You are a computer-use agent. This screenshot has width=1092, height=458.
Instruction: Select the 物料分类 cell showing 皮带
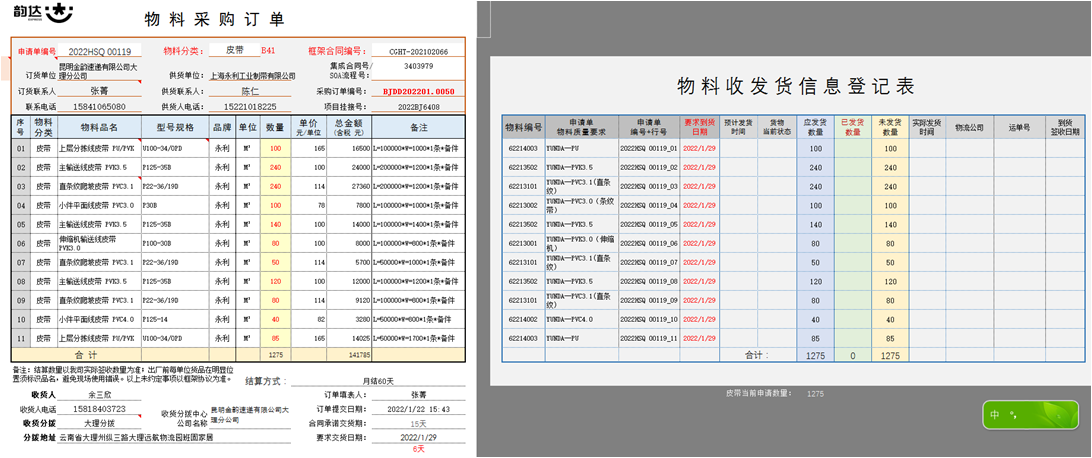234,50
